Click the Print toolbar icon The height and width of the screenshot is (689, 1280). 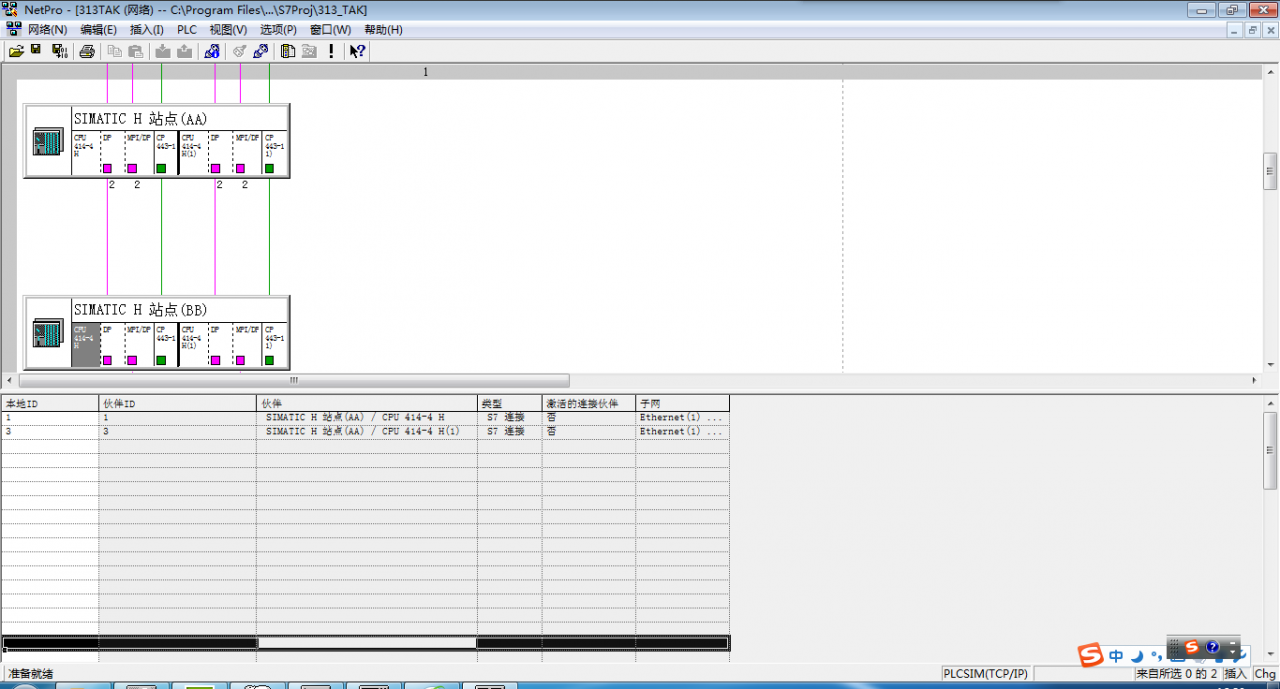[87, 51]
